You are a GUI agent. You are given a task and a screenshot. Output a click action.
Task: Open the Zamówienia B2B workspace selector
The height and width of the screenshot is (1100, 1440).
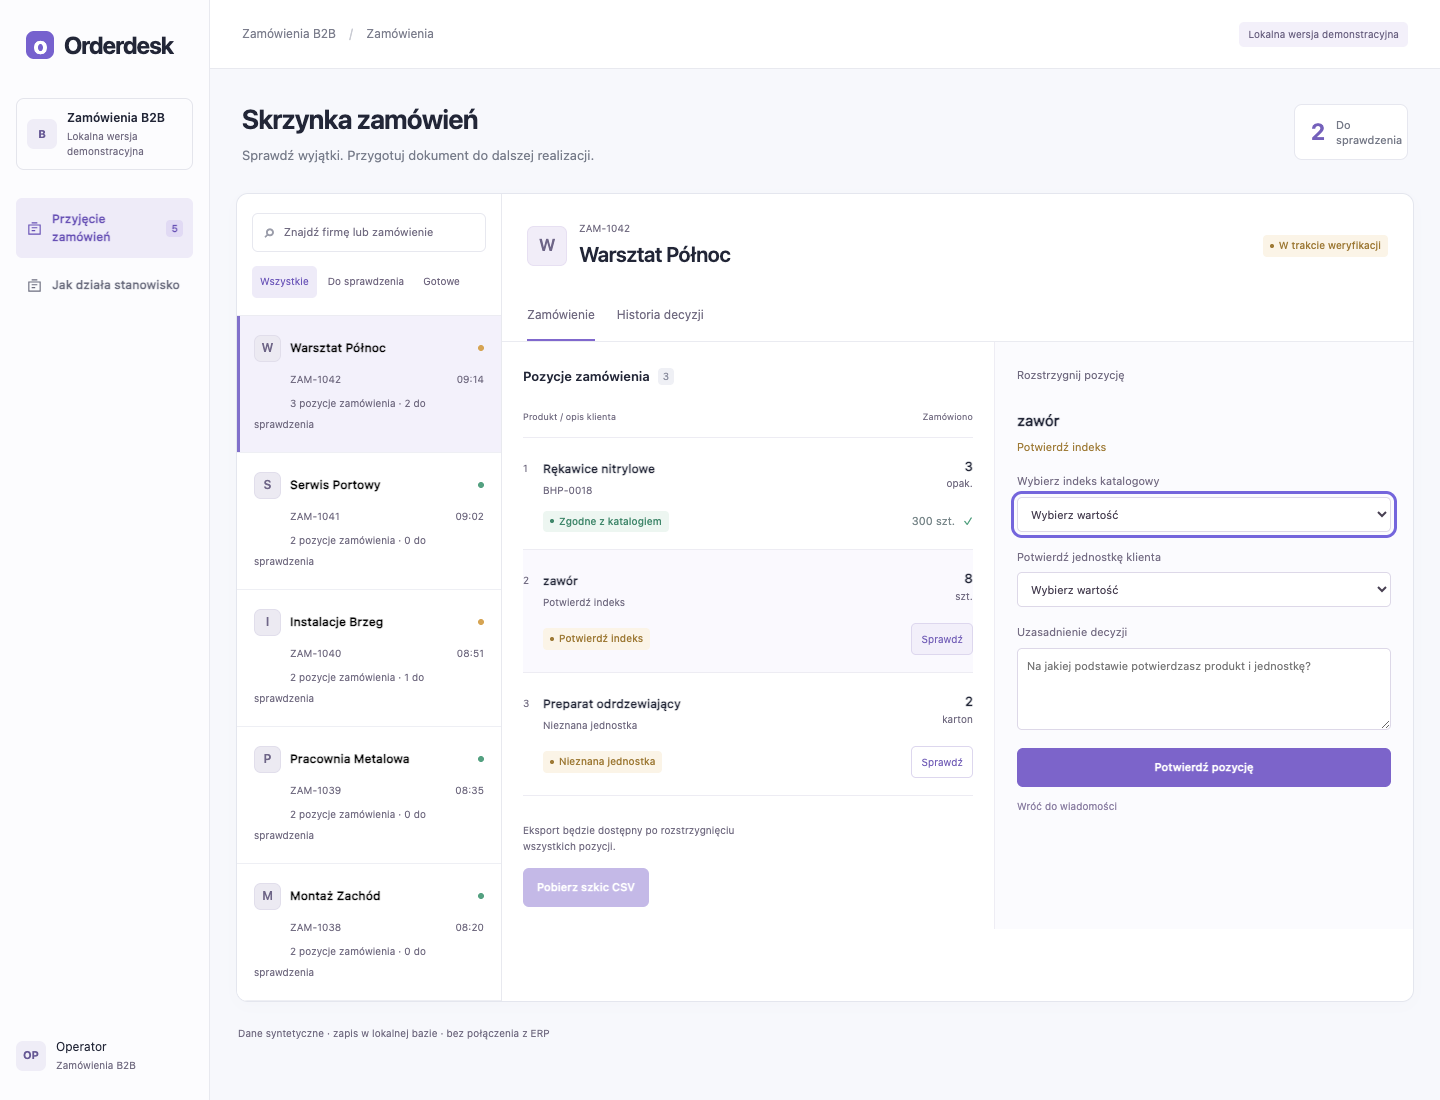pos(104,134)
